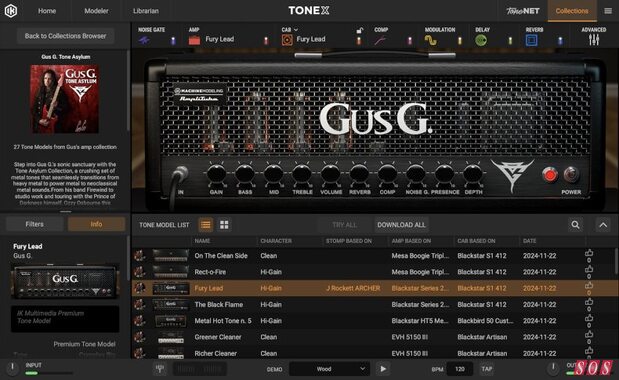This screenshot has width=619, height=380.
Task: Sort list by Stomp Based On column
Action: [x=349, y=241]
